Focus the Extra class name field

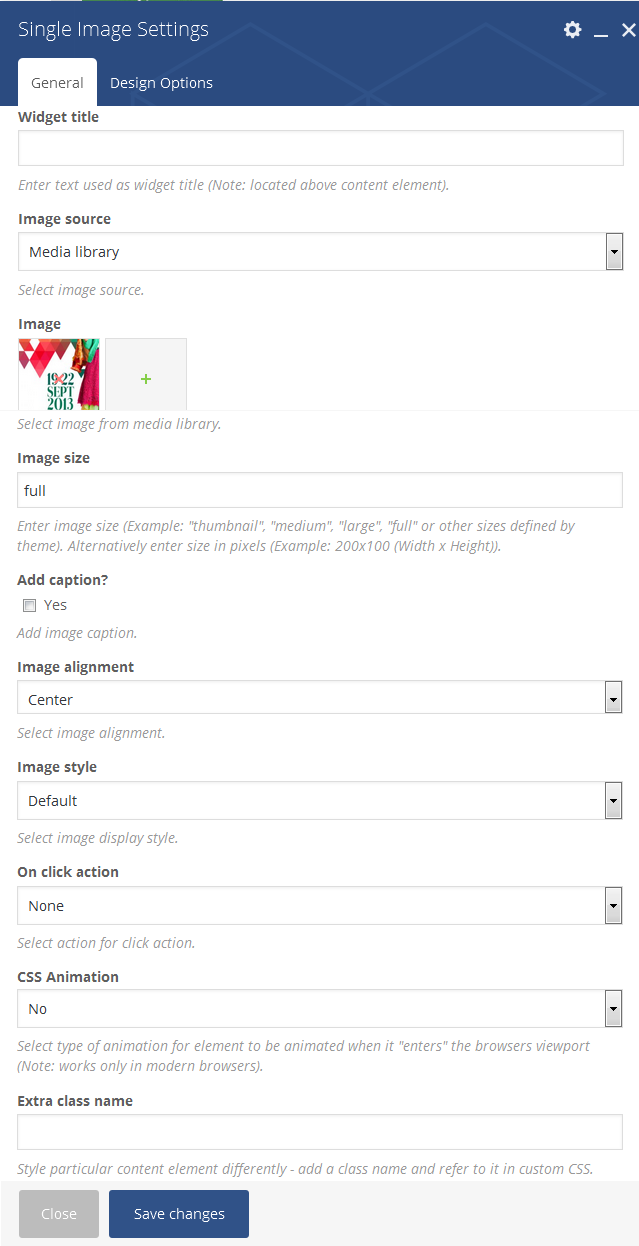click(x=320, y=1132)
